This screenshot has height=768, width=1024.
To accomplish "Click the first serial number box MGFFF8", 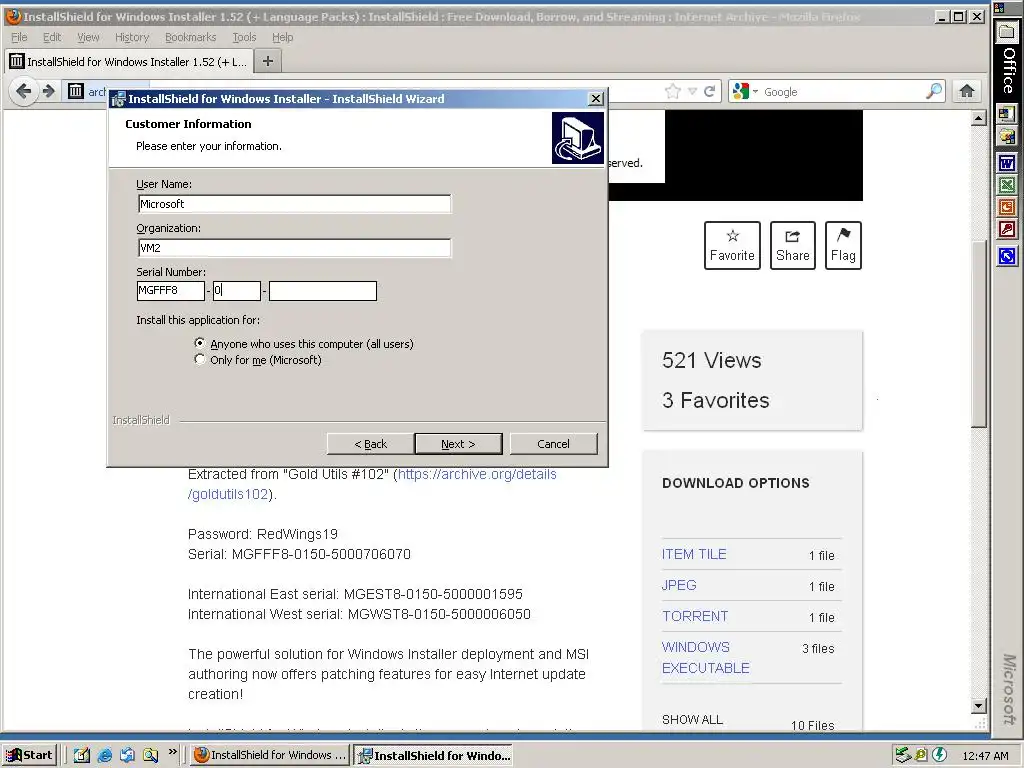I will coord(170,291).
